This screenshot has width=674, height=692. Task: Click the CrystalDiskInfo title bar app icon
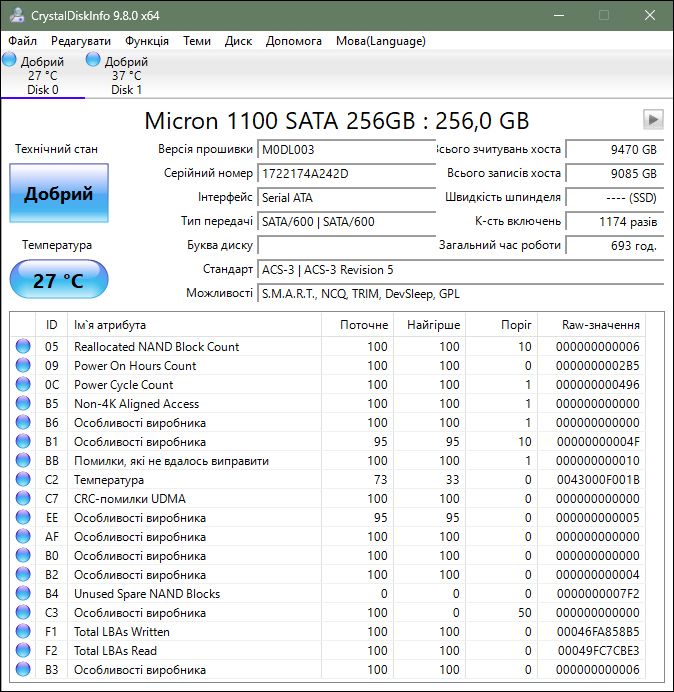(17, 15)
